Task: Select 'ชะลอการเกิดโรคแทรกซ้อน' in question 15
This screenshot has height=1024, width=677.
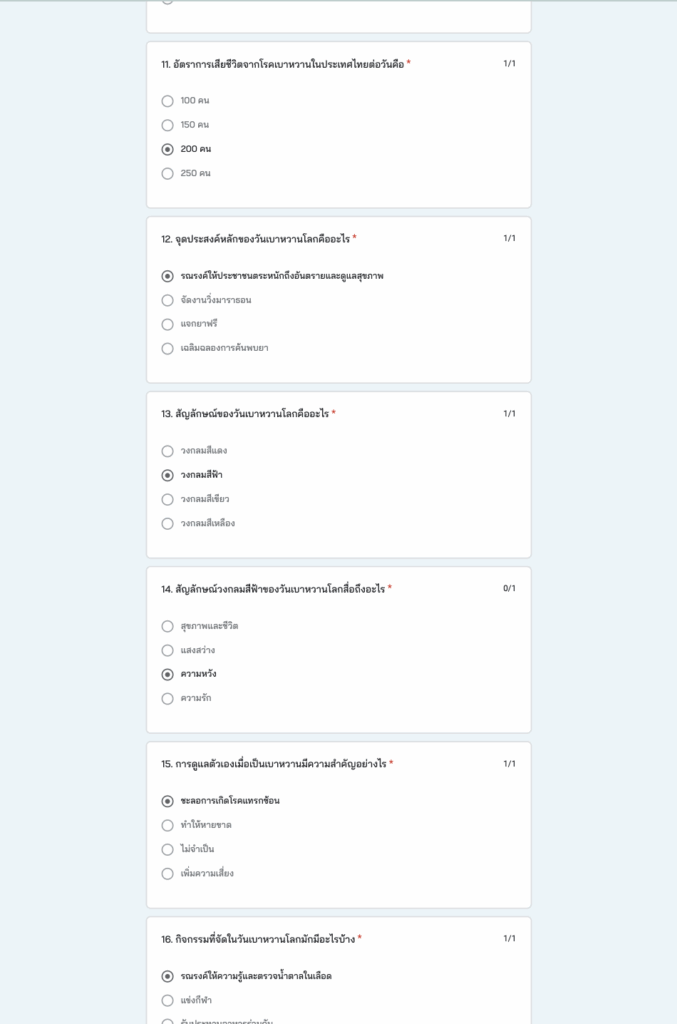Action: click(x=167, y=801)
